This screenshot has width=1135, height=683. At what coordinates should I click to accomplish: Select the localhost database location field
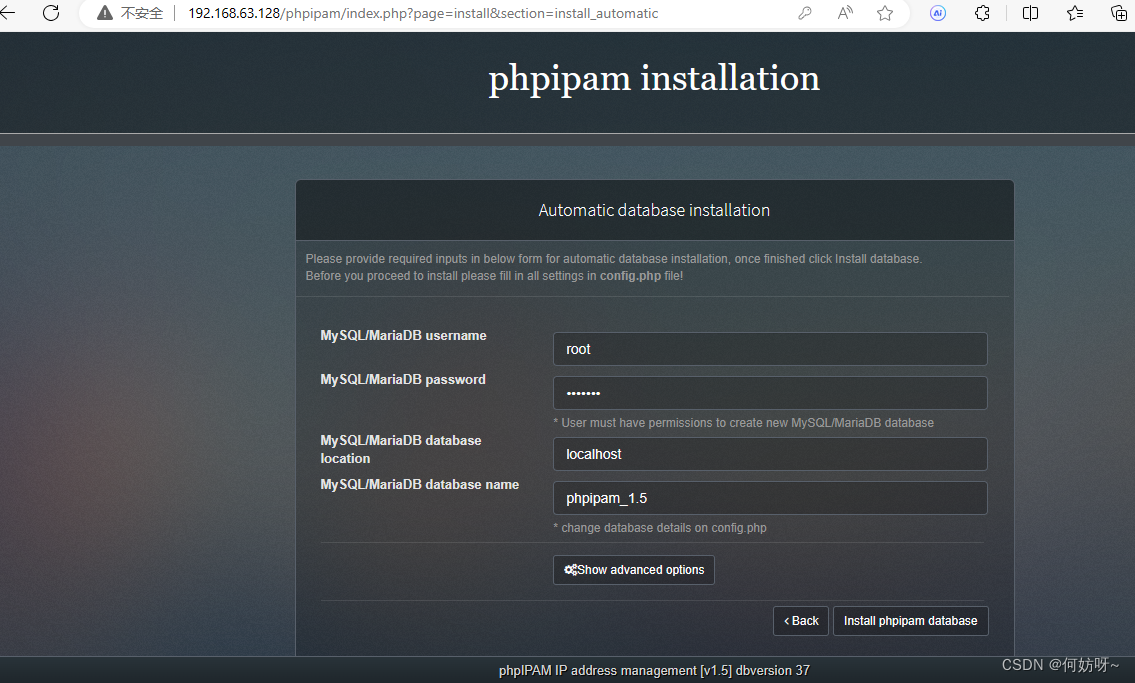tap(769, 453)
